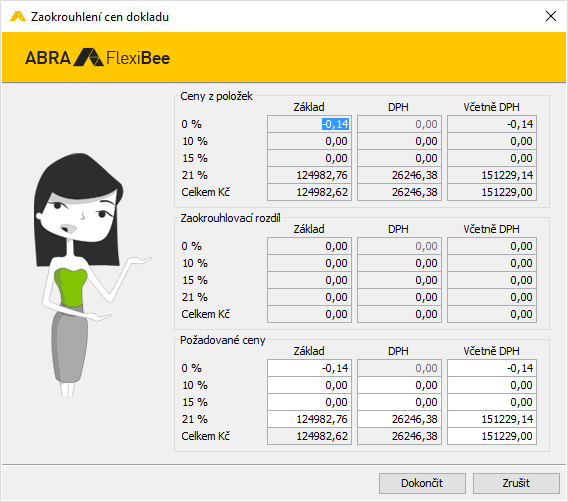
Task: Edit 21 % Včetně DPH in Požadované ceny
Action: point(492,419)
